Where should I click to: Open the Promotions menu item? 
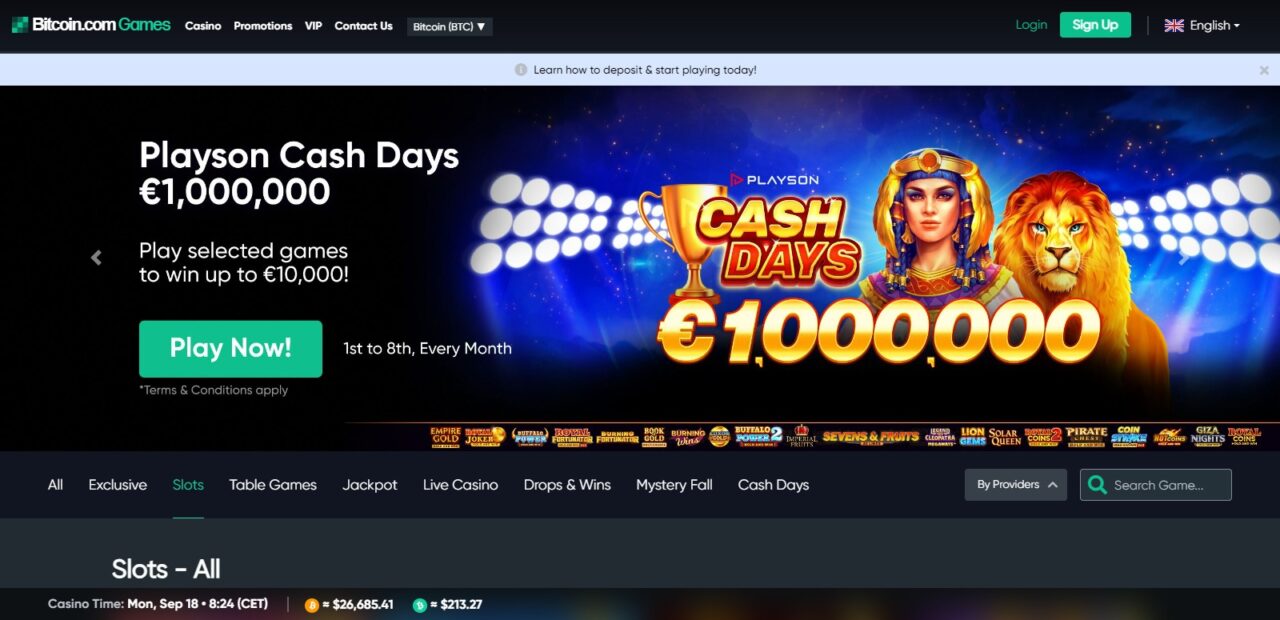[x=263, y=26]
